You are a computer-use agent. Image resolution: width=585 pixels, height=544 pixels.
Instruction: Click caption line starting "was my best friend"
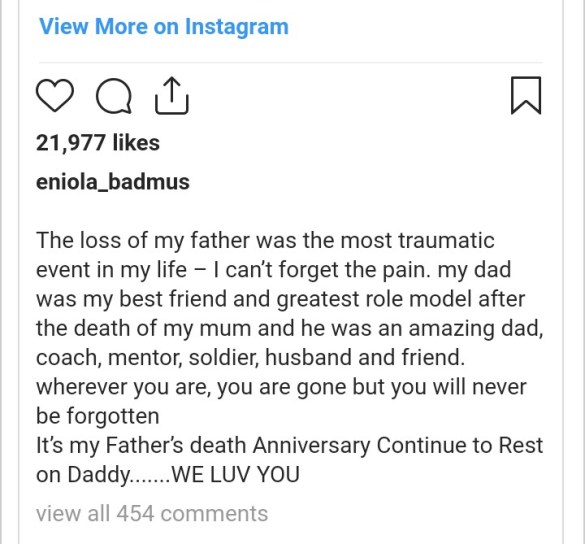click(281, 299)
